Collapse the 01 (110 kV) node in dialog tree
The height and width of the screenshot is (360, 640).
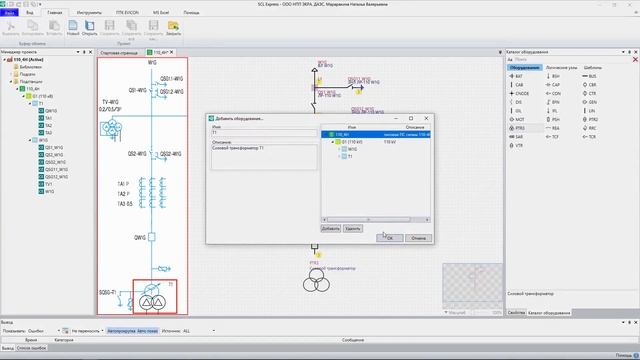pyautogui.click(x=333, y=142)
